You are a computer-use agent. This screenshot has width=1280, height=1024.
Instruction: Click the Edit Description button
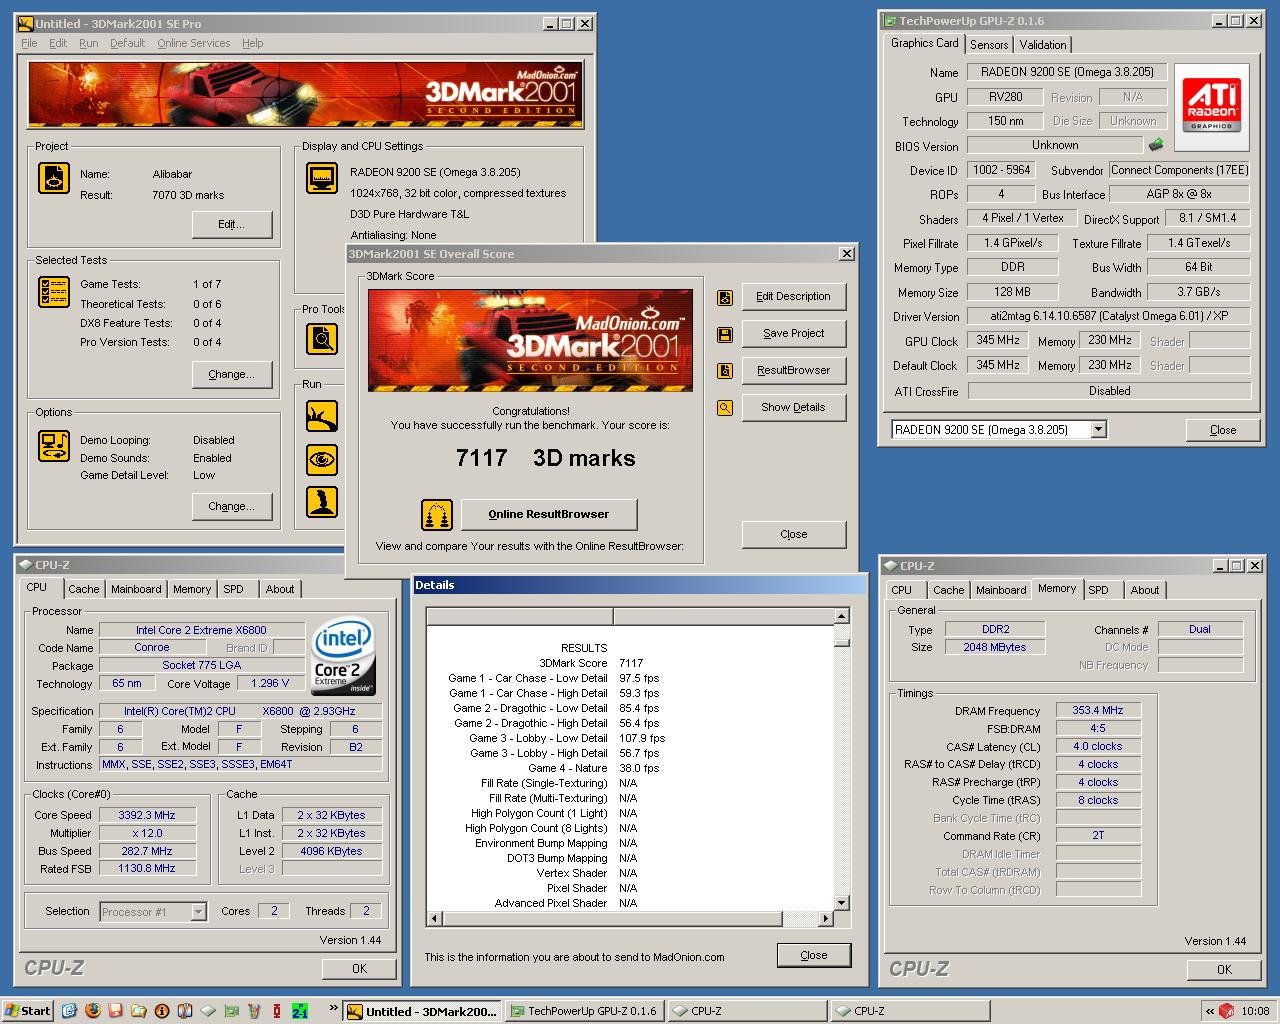pyautogui.click(x=793, y=296)
